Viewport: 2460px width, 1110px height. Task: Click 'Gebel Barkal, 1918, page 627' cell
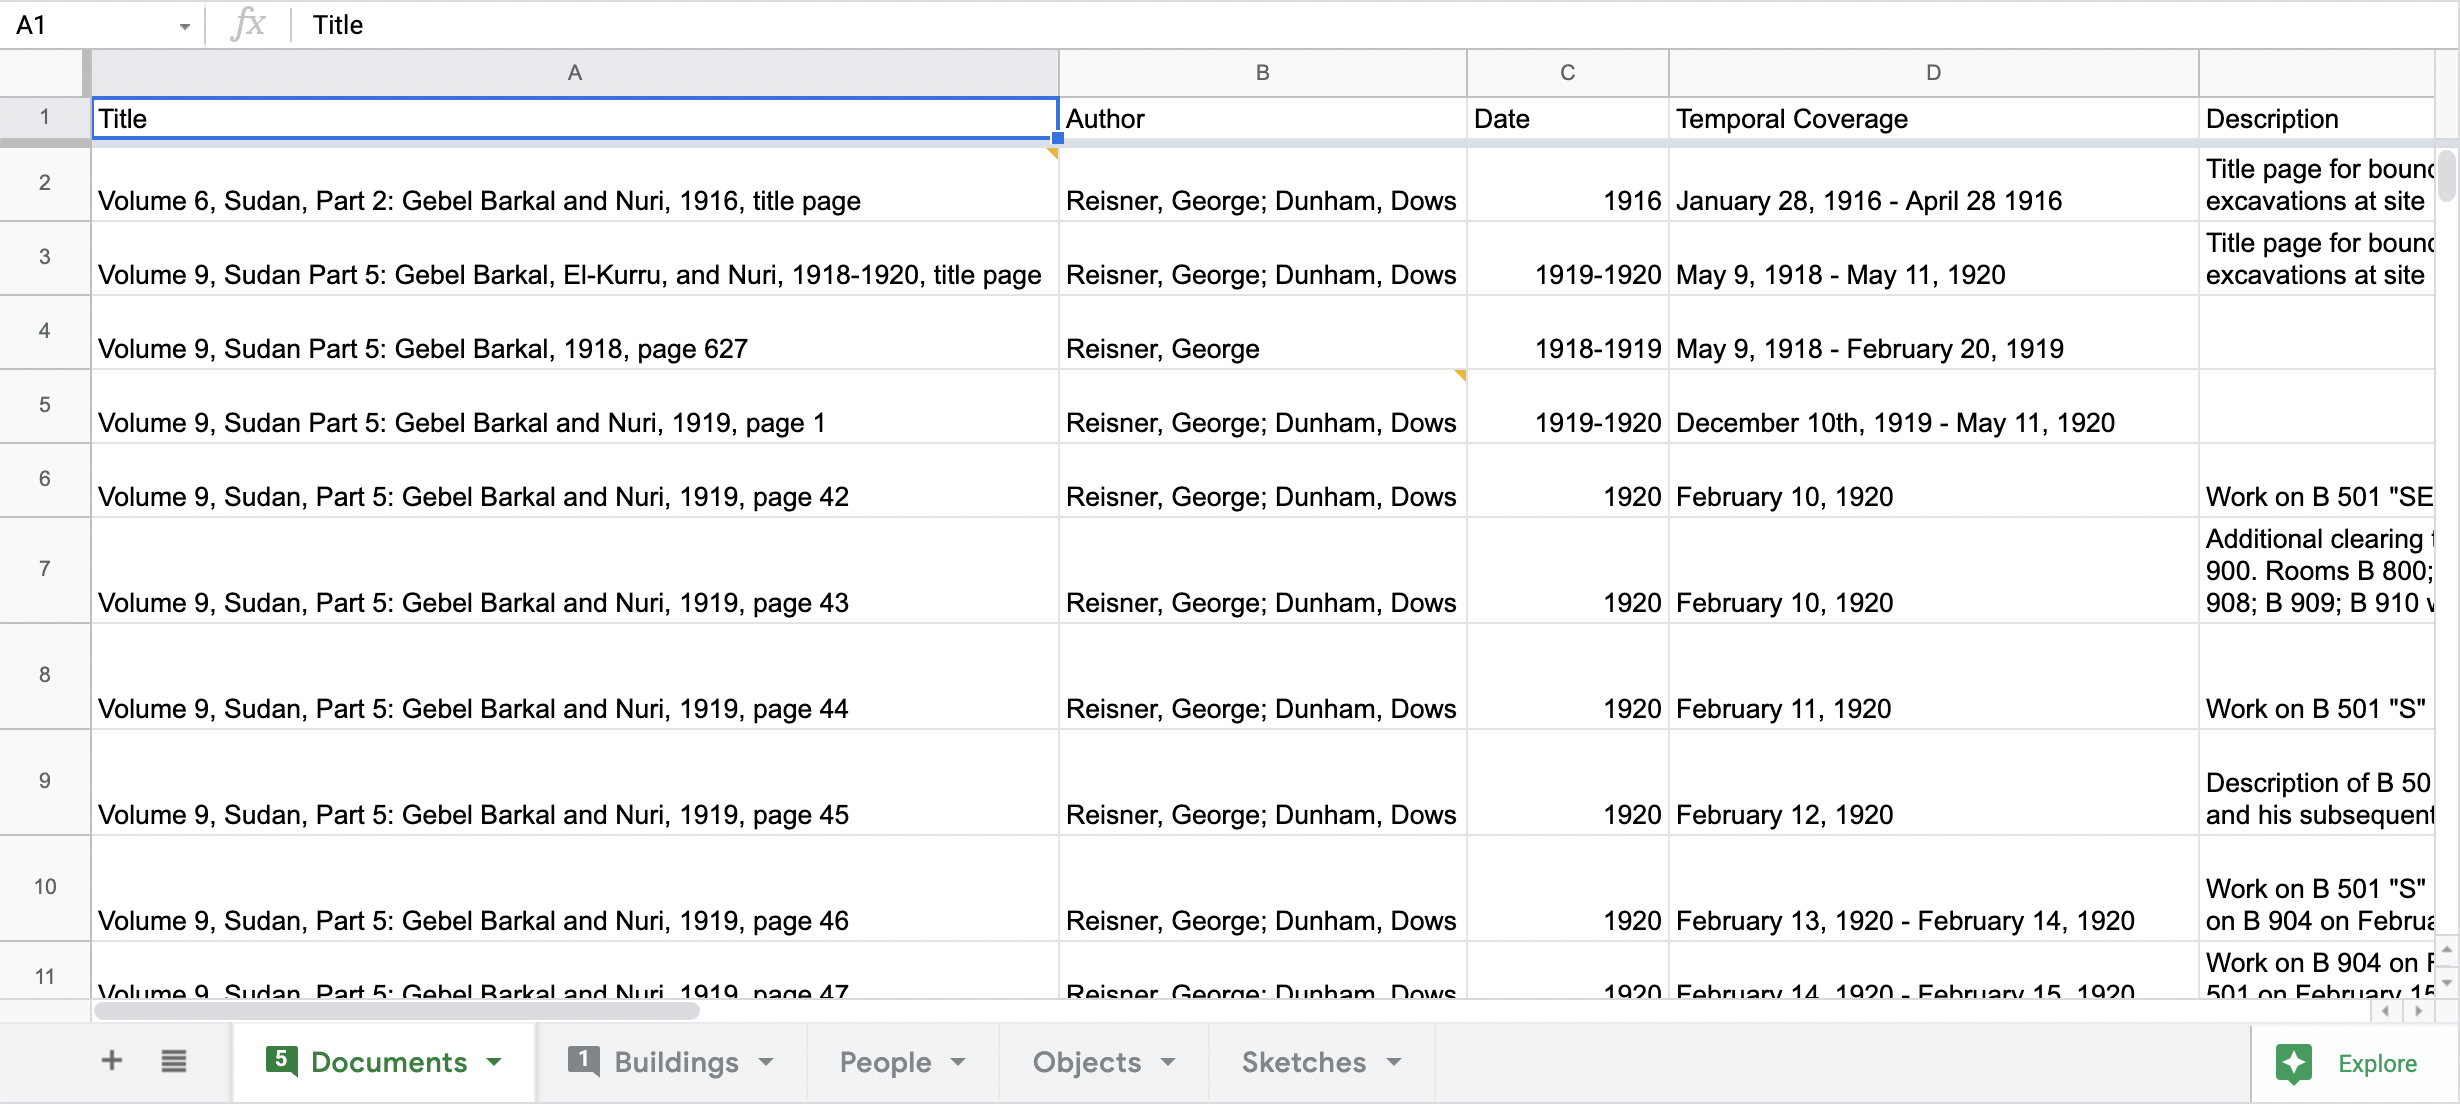tap(575, 332)
